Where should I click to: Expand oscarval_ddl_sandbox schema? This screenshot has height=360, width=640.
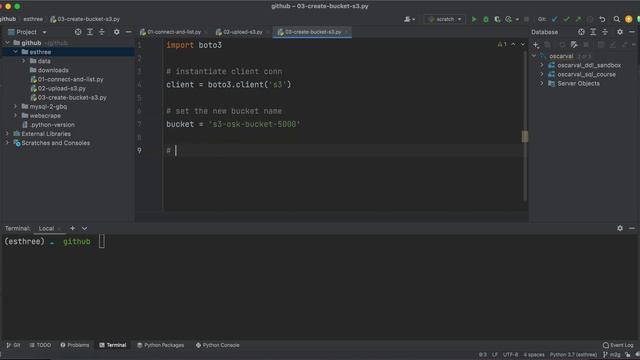542,65
